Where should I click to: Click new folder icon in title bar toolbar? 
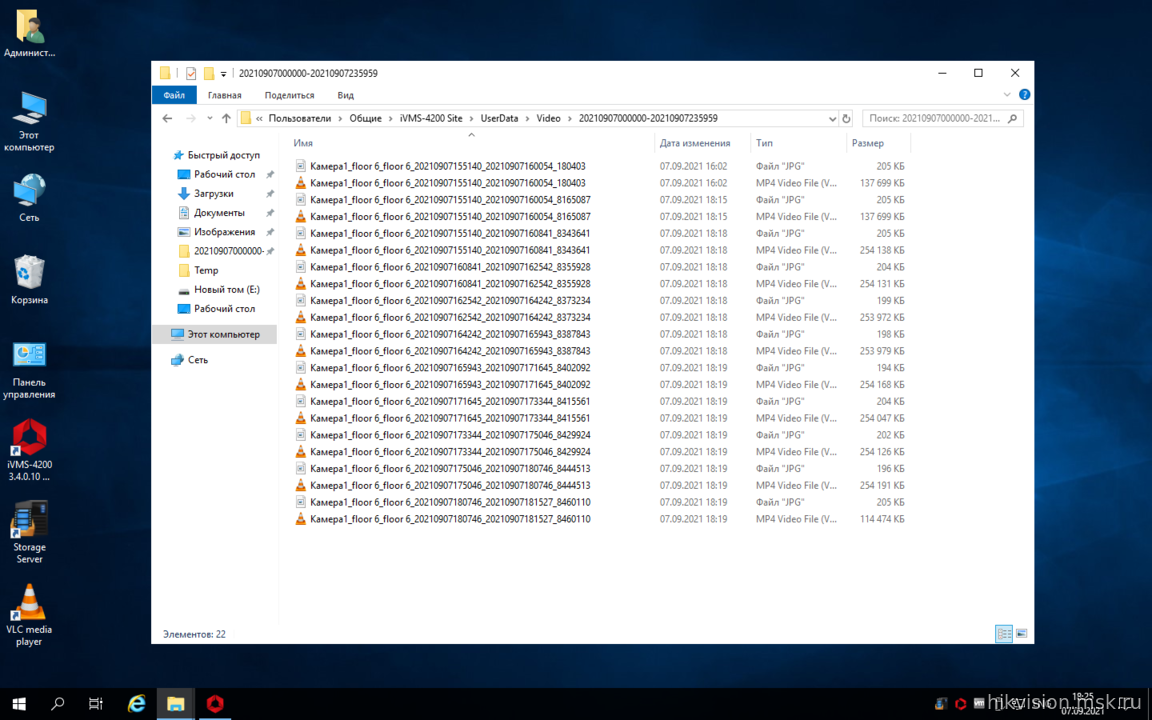click(209, 73)
